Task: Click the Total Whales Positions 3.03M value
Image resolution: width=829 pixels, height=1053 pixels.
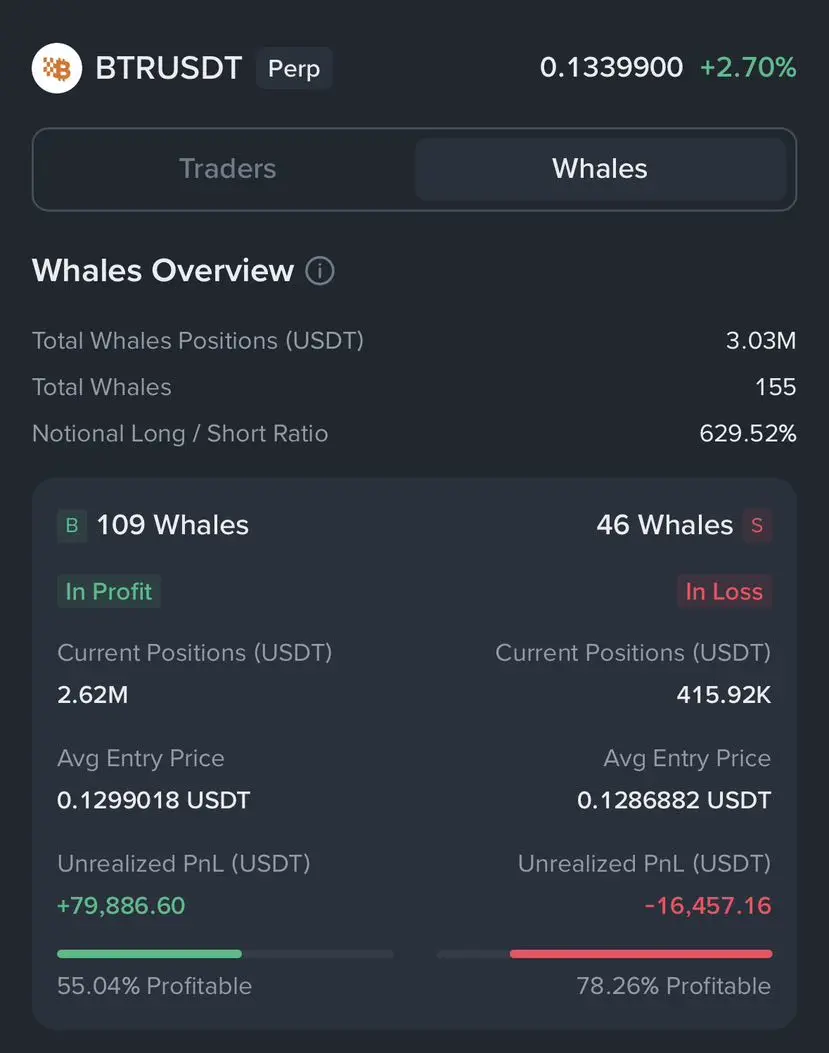Action: pos(760,340)
